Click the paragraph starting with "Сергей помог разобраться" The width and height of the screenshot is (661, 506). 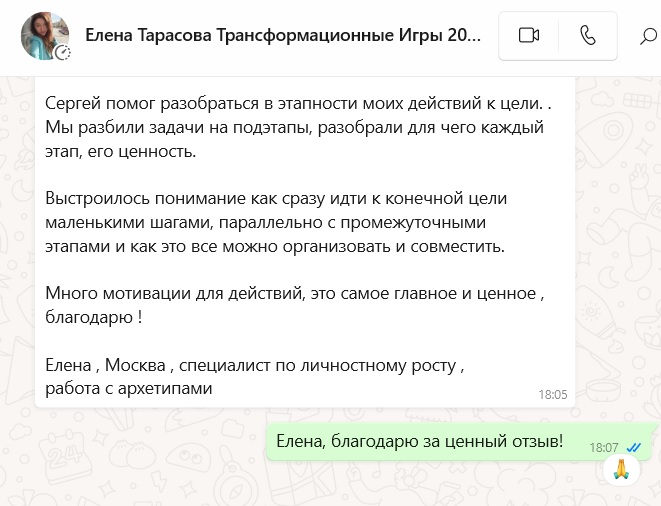[x=295, y=102]
